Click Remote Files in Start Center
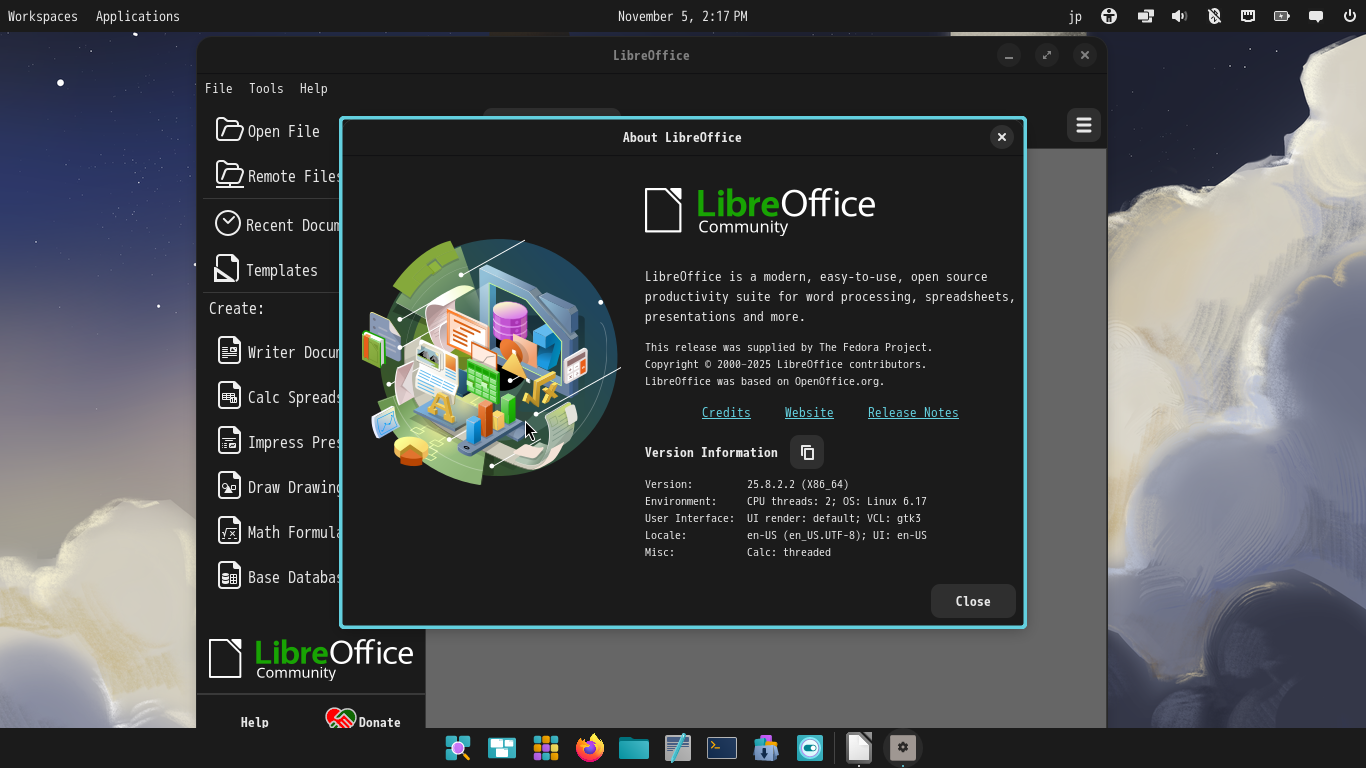 click(x=272, y=176)
